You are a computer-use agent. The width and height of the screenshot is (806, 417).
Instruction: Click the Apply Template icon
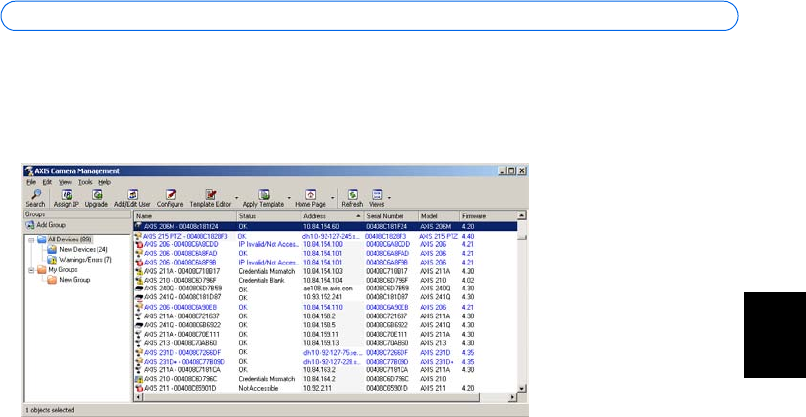point(263,196)
